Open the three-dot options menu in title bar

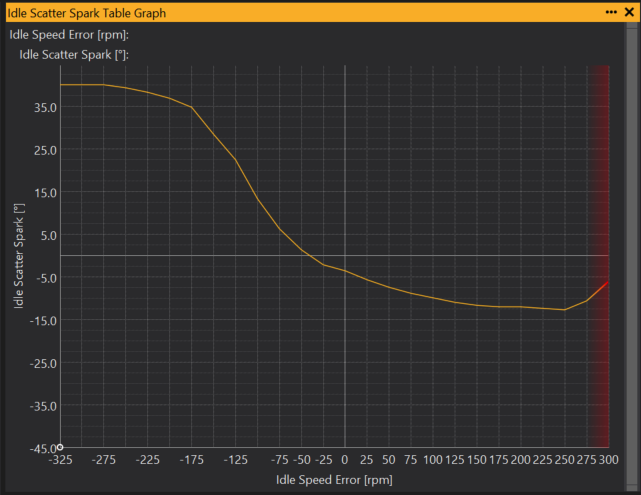point(611,12)
